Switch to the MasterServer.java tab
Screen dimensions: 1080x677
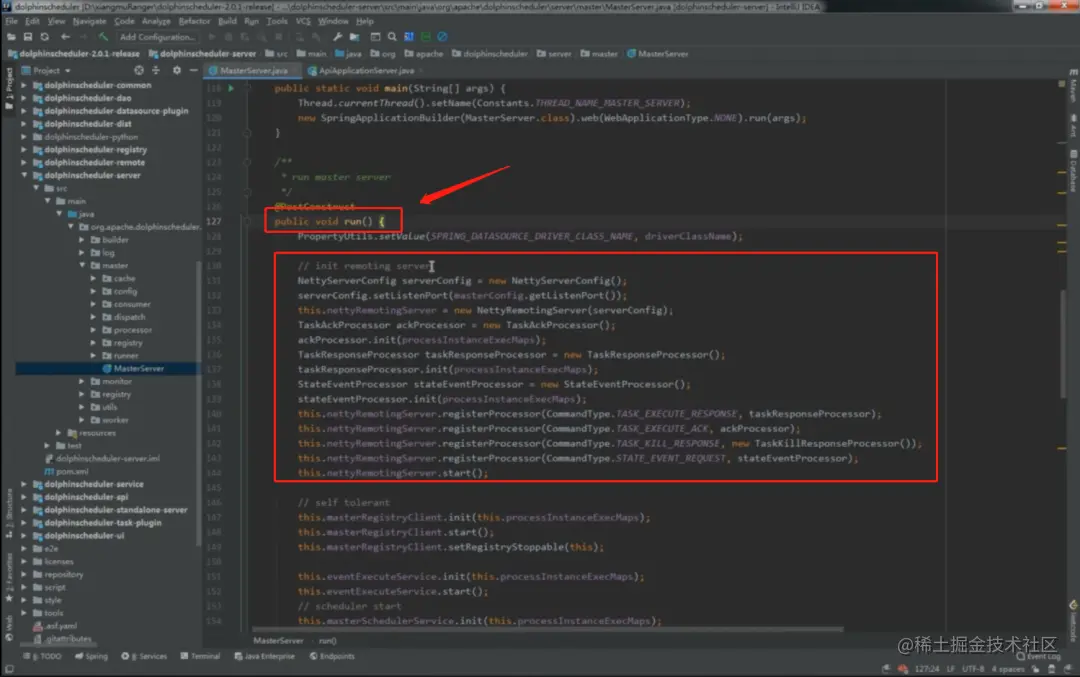point(252,70)
